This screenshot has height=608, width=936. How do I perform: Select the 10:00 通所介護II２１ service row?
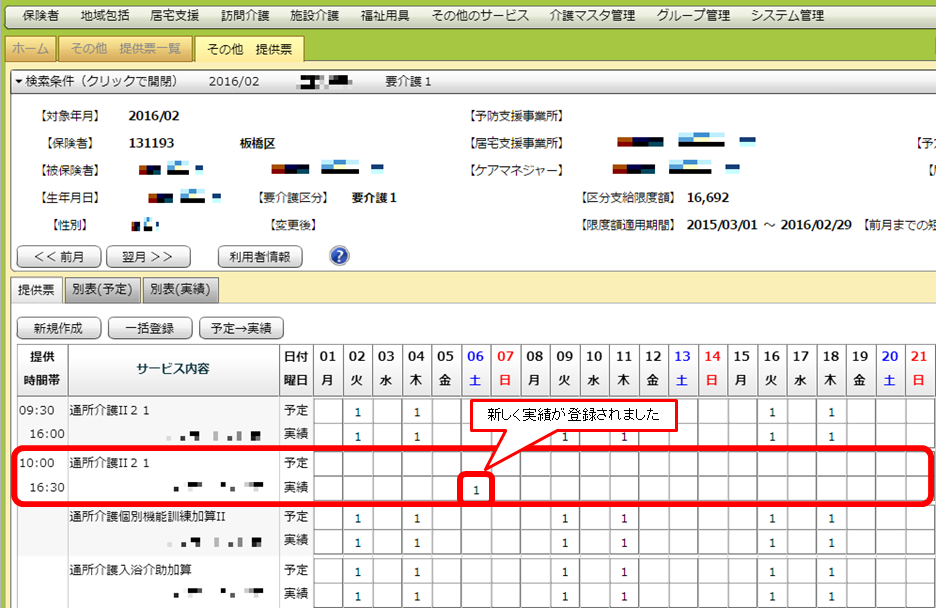coord(110,463)
